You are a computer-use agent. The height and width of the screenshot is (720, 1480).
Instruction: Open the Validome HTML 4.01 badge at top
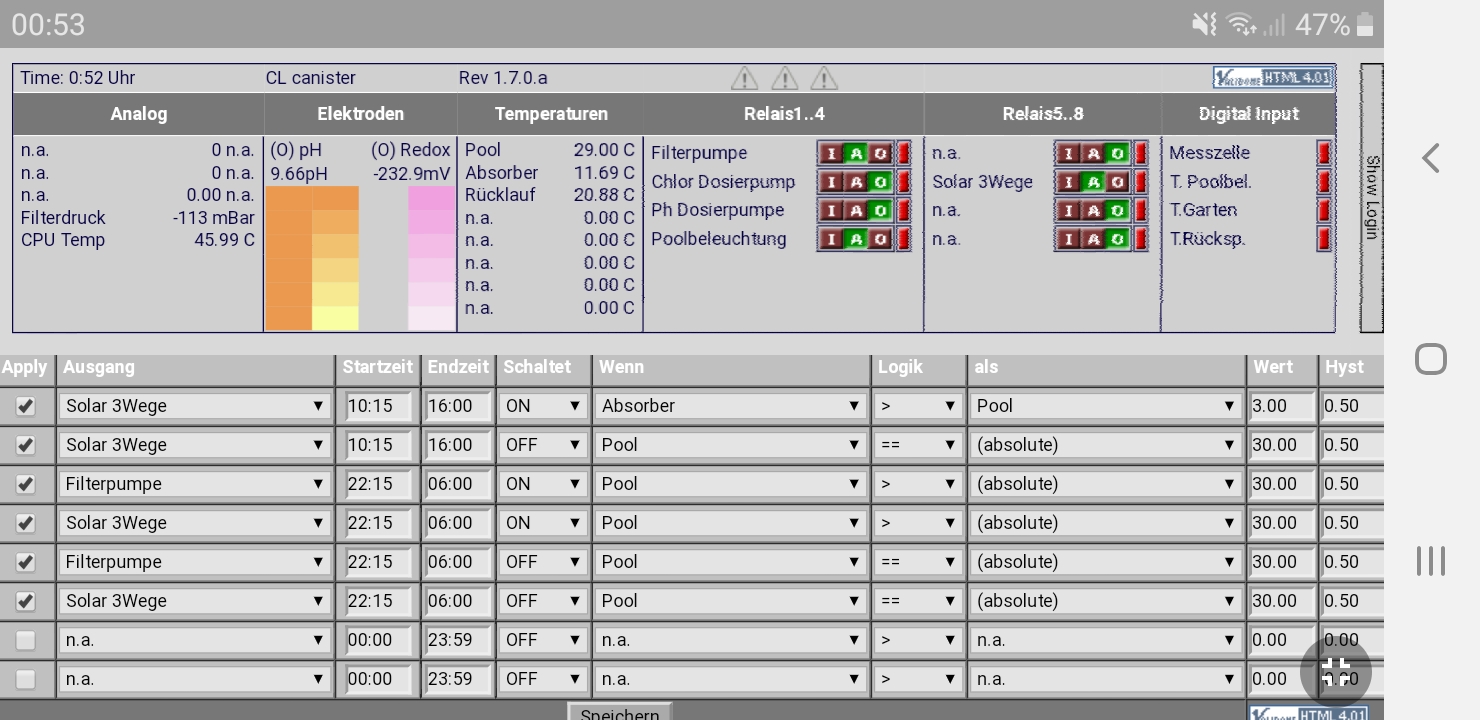tap(1273, 77)
